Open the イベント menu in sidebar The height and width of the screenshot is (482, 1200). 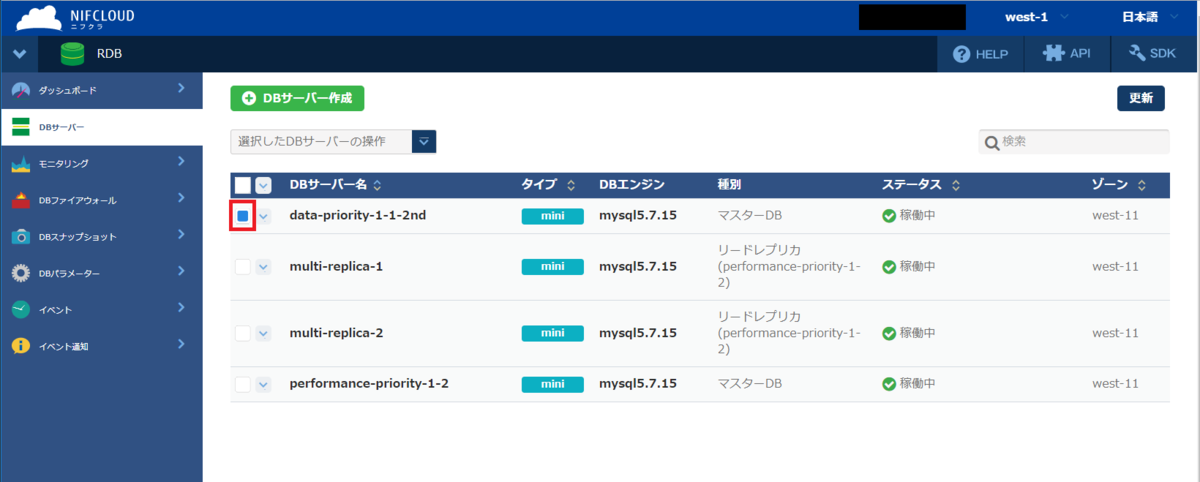pos(55,310)
